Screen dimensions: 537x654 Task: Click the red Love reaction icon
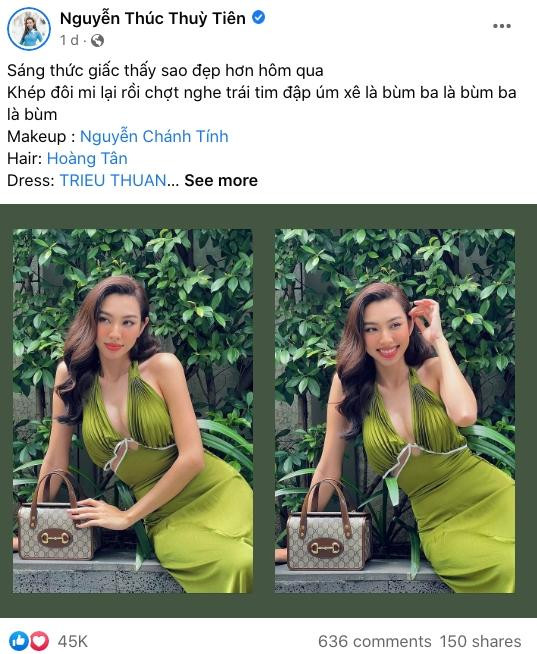(38, 640)
